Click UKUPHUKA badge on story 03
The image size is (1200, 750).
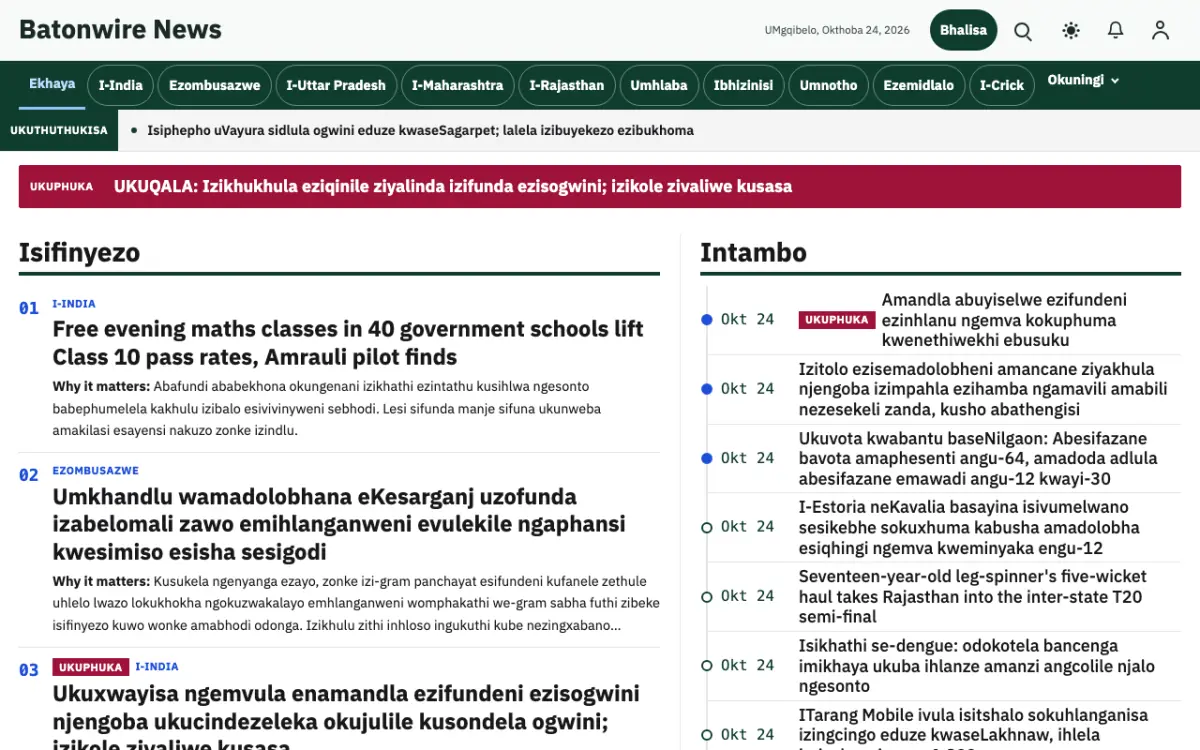(90, 667)
